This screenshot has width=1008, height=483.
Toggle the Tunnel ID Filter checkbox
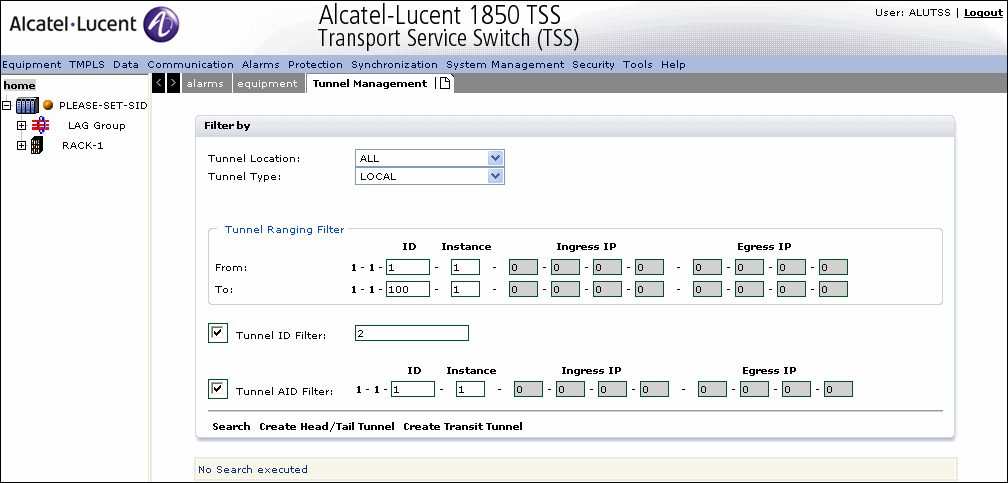[x=218, y=333]
